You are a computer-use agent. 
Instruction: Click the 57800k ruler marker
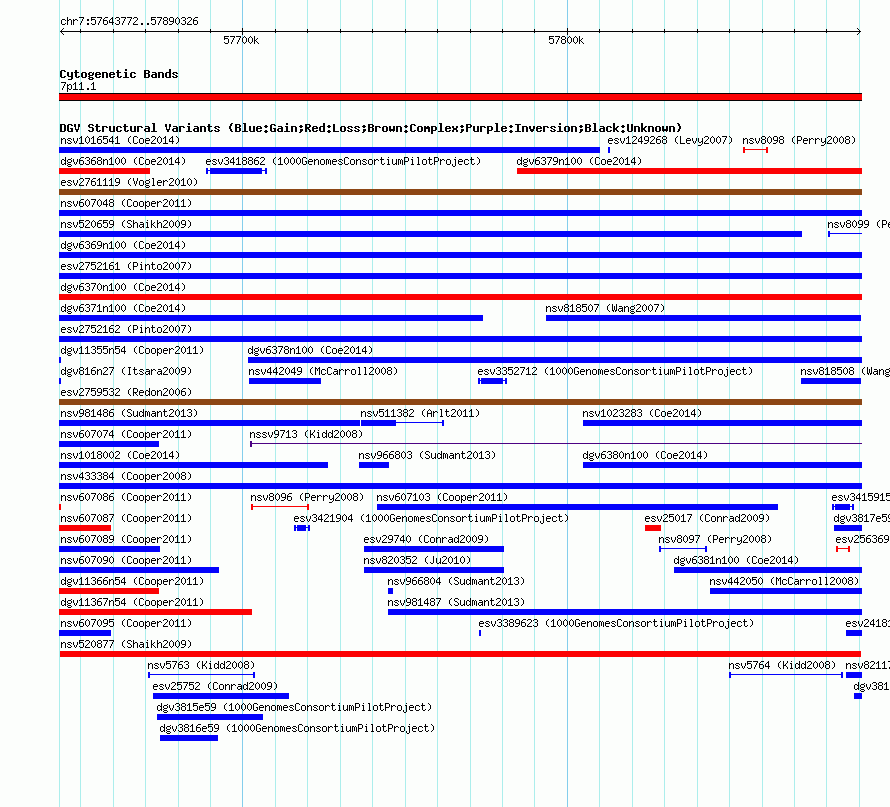(x=566, y=40)
